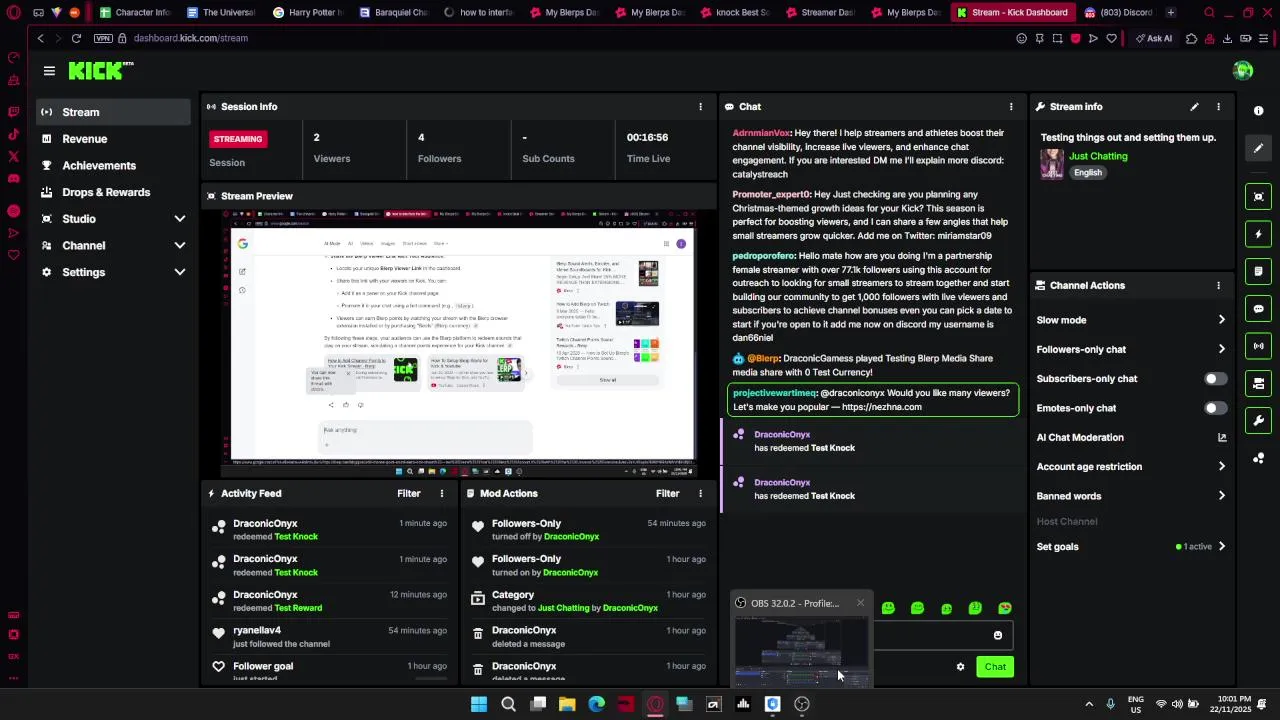Toggle Subscribers-only chat switch
1280x720 pixels.
pyautogui.click(x=1215, y=379)
